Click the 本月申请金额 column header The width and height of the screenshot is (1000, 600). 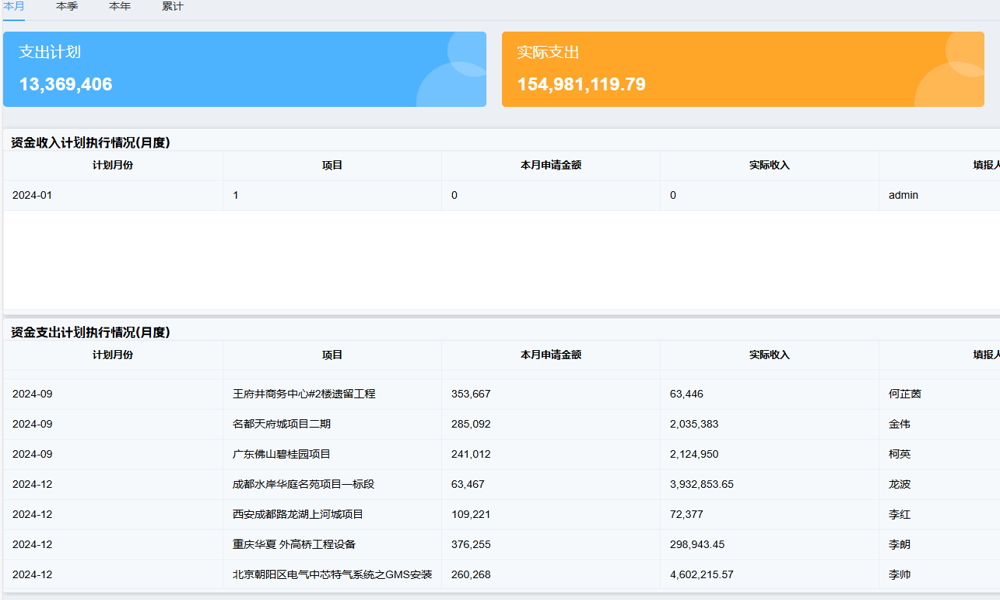[548, 355]
